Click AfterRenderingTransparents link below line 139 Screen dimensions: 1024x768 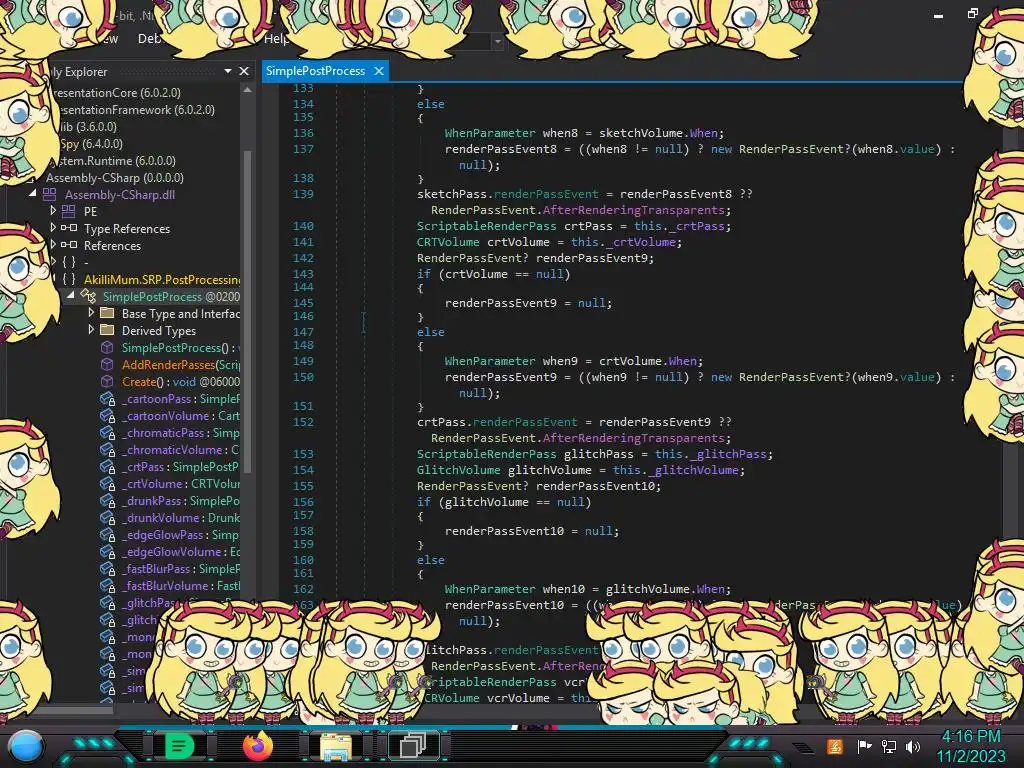pos(633,210)
